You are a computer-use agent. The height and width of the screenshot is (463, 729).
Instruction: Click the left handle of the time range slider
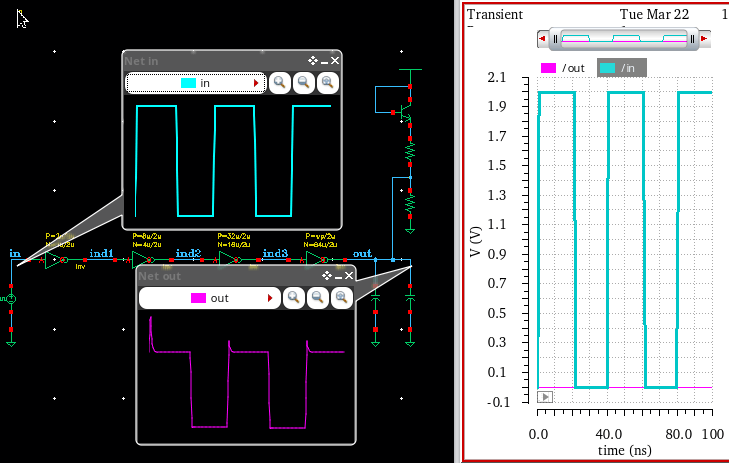tap(555, 39)
